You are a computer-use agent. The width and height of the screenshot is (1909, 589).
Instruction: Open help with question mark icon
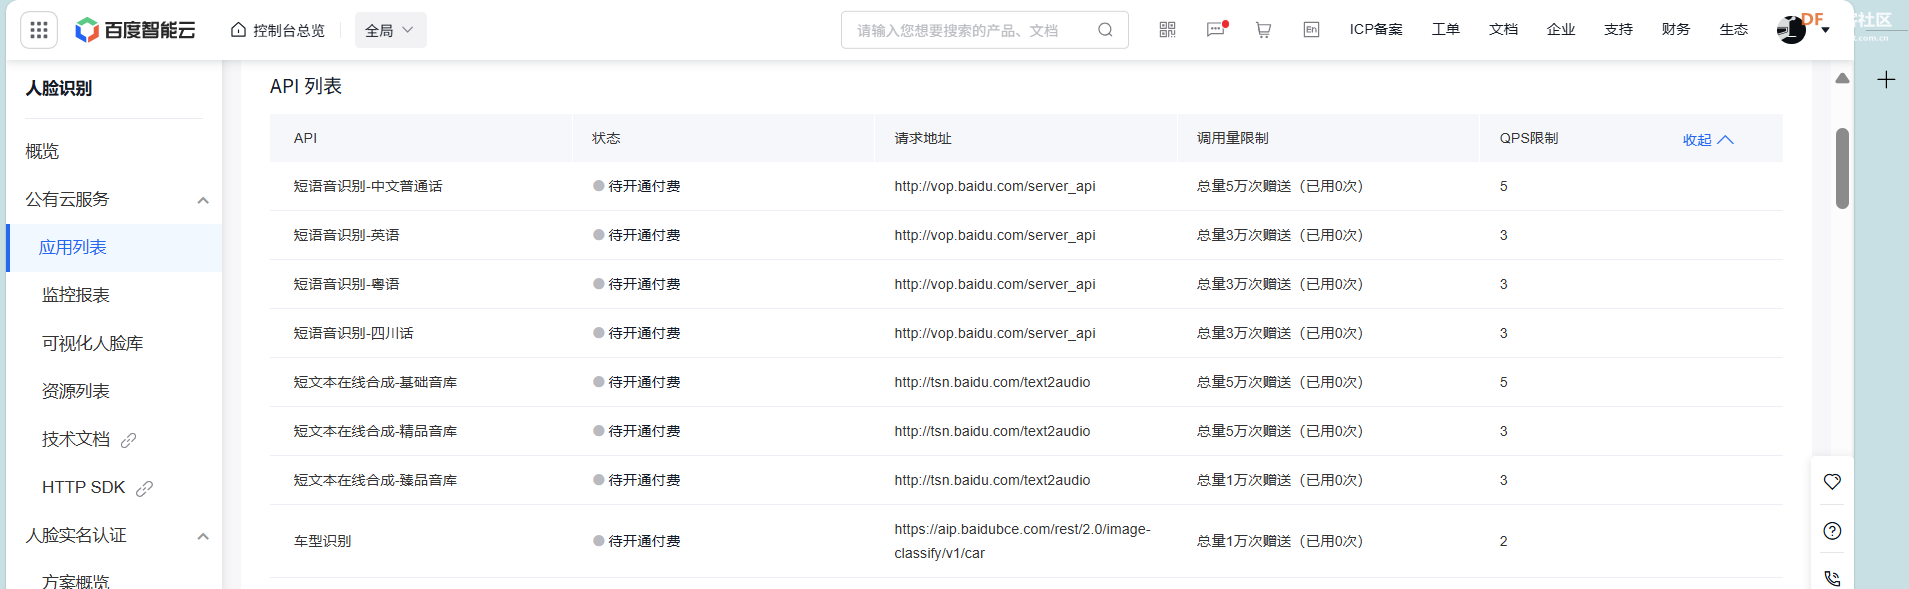[x=1832, y=531]
